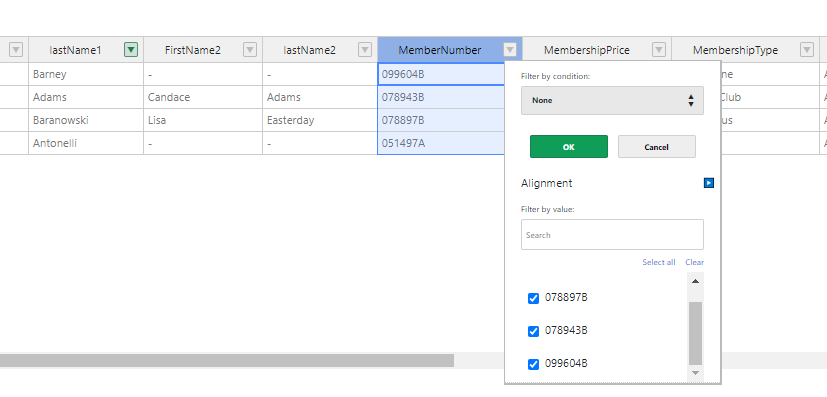Confirm filter with OK button
The width and height of the screenshot is (827, 397).
[569, 147]
